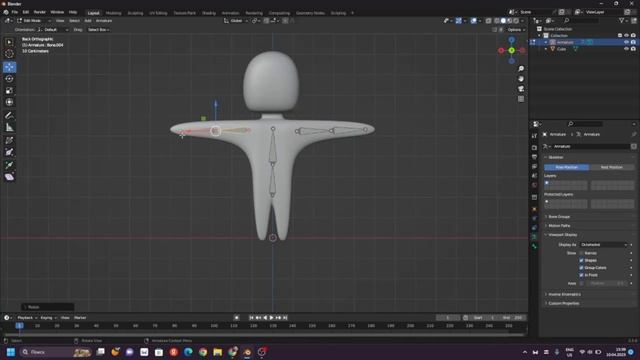The height and width of the screenshot is (360, 640).
Task: Activate the Scale tool
Action: (x=9, y=91)
